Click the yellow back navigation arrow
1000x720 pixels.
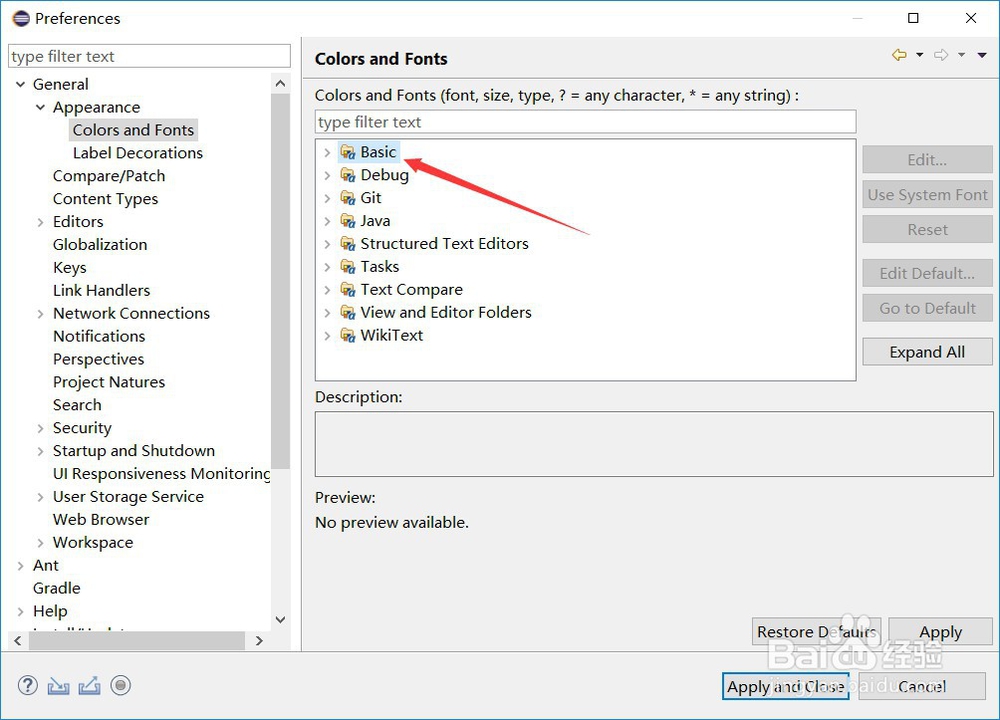(899, 56)
